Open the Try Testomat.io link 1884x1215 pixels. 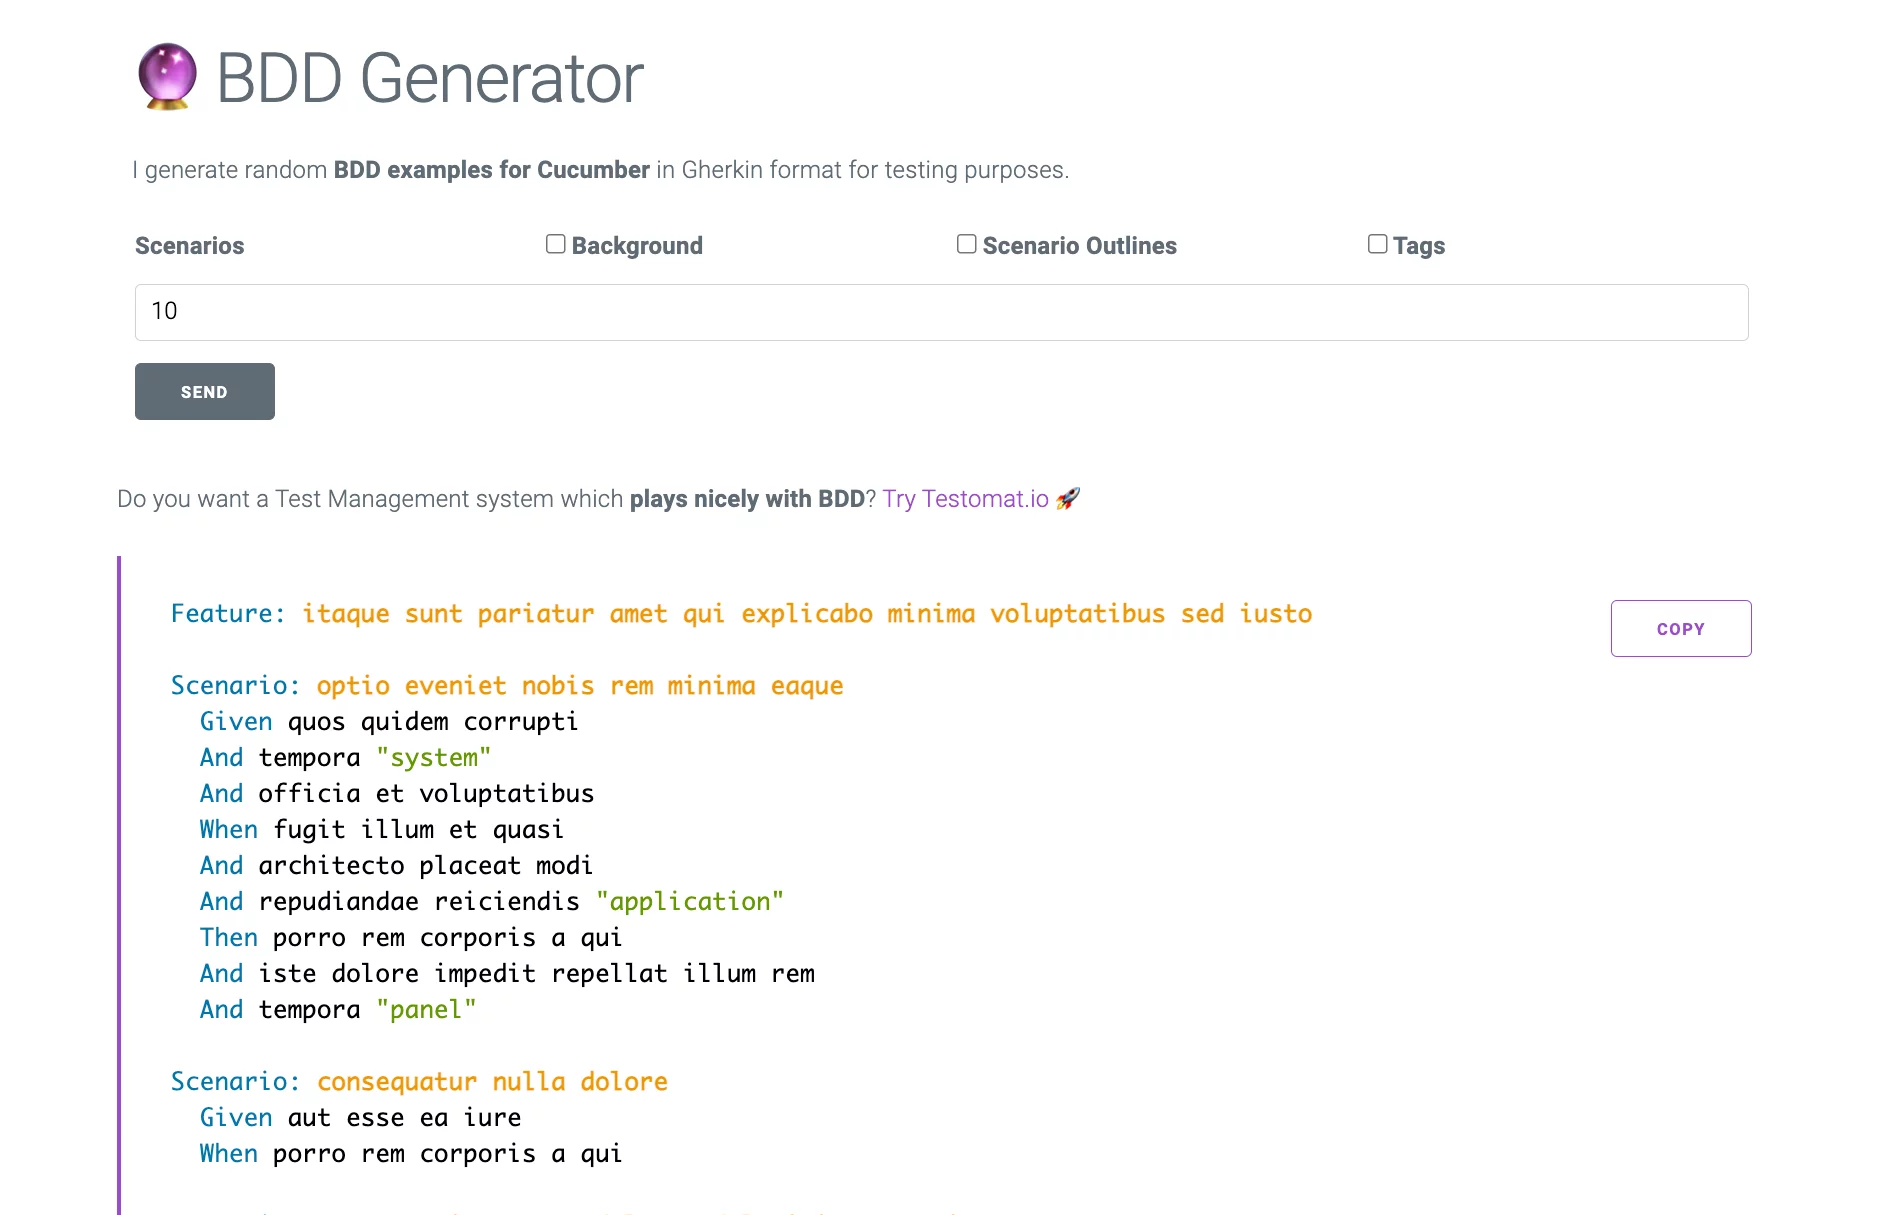pos(965,499)
